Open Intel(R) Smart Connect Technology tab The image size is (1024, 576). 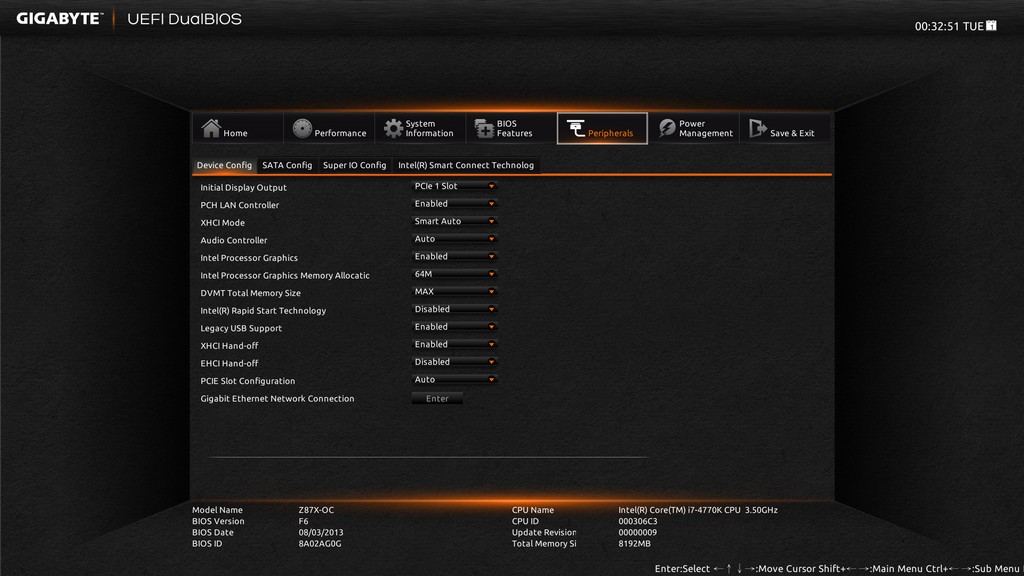pos(466,165)
